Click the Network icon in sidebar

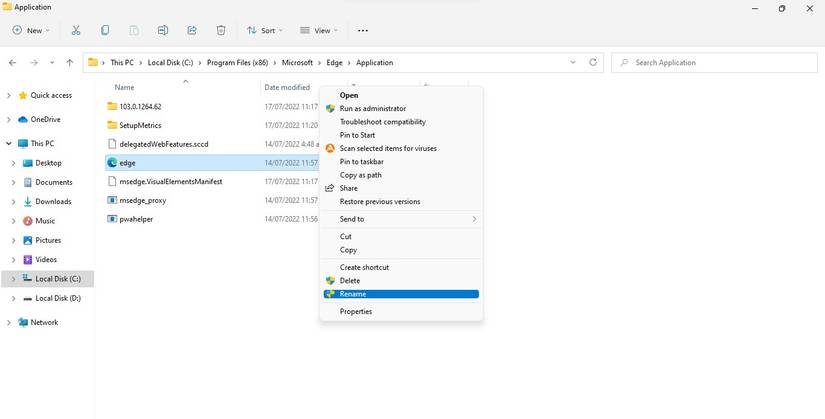[23, 322]
